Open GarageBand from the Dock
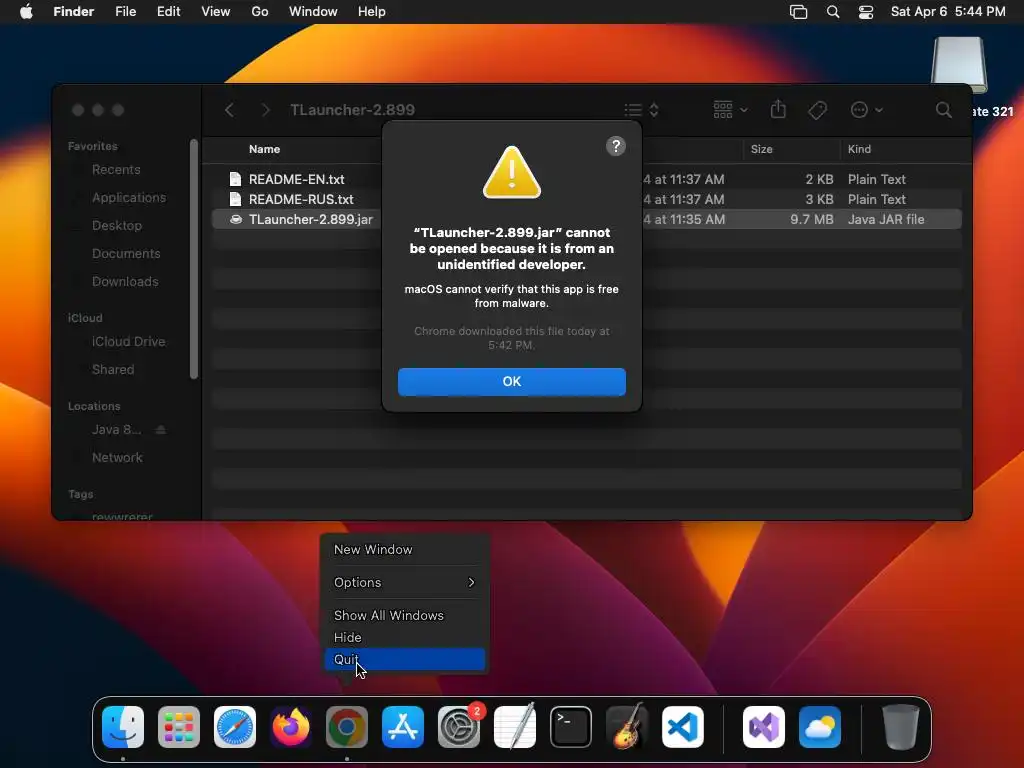The height and width of the screenshot is (768, 1024). point(627,727)
